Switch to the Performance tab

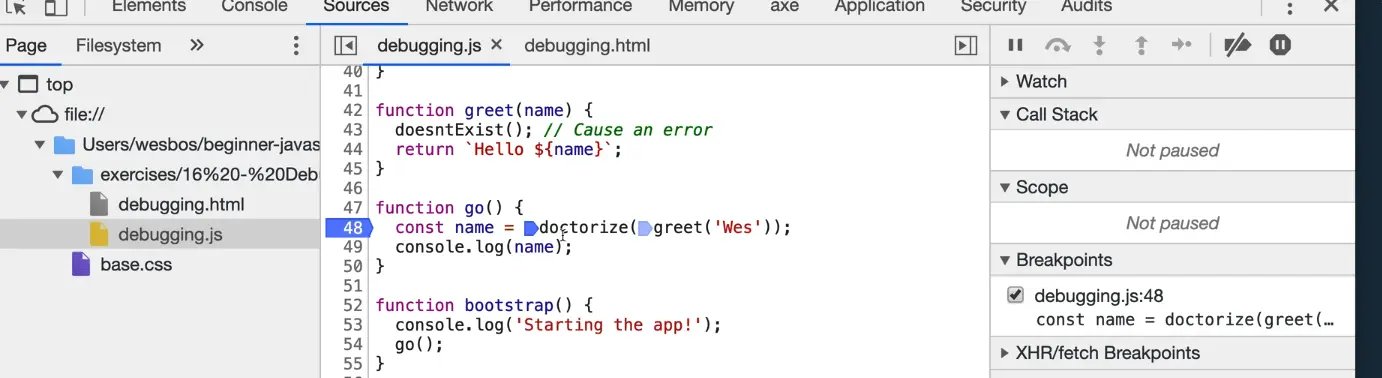(x=581, y=6)
